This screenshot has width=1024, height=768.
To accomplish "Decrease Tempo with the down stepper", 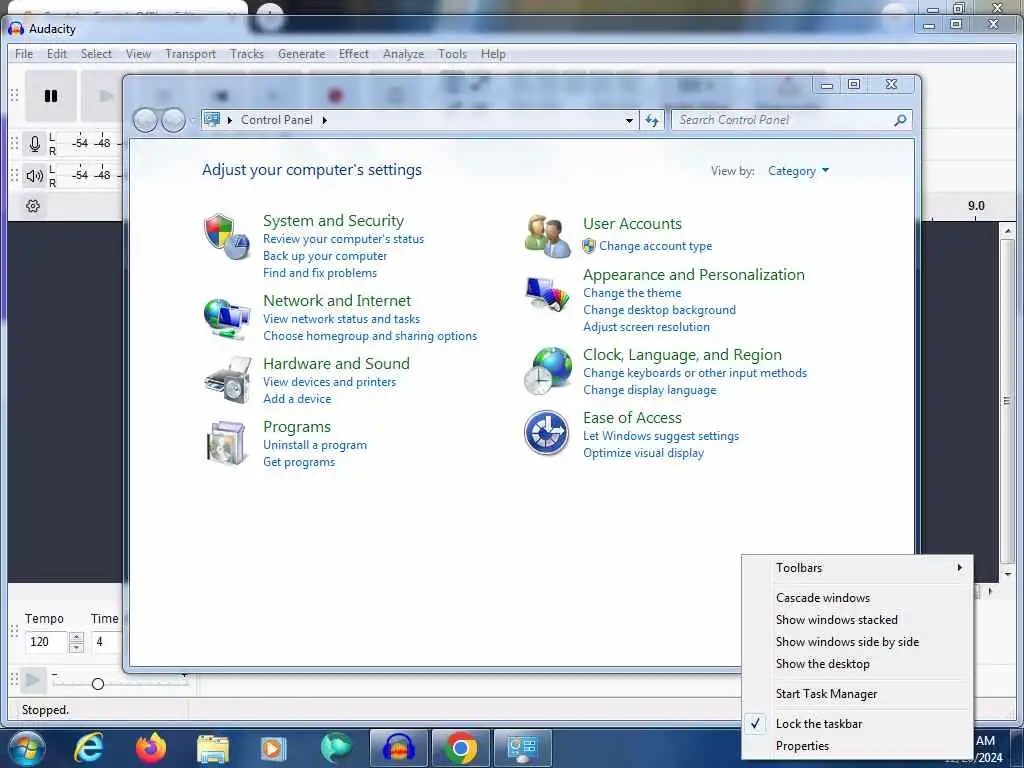I will pyautogui.click(x=76, y=648).
